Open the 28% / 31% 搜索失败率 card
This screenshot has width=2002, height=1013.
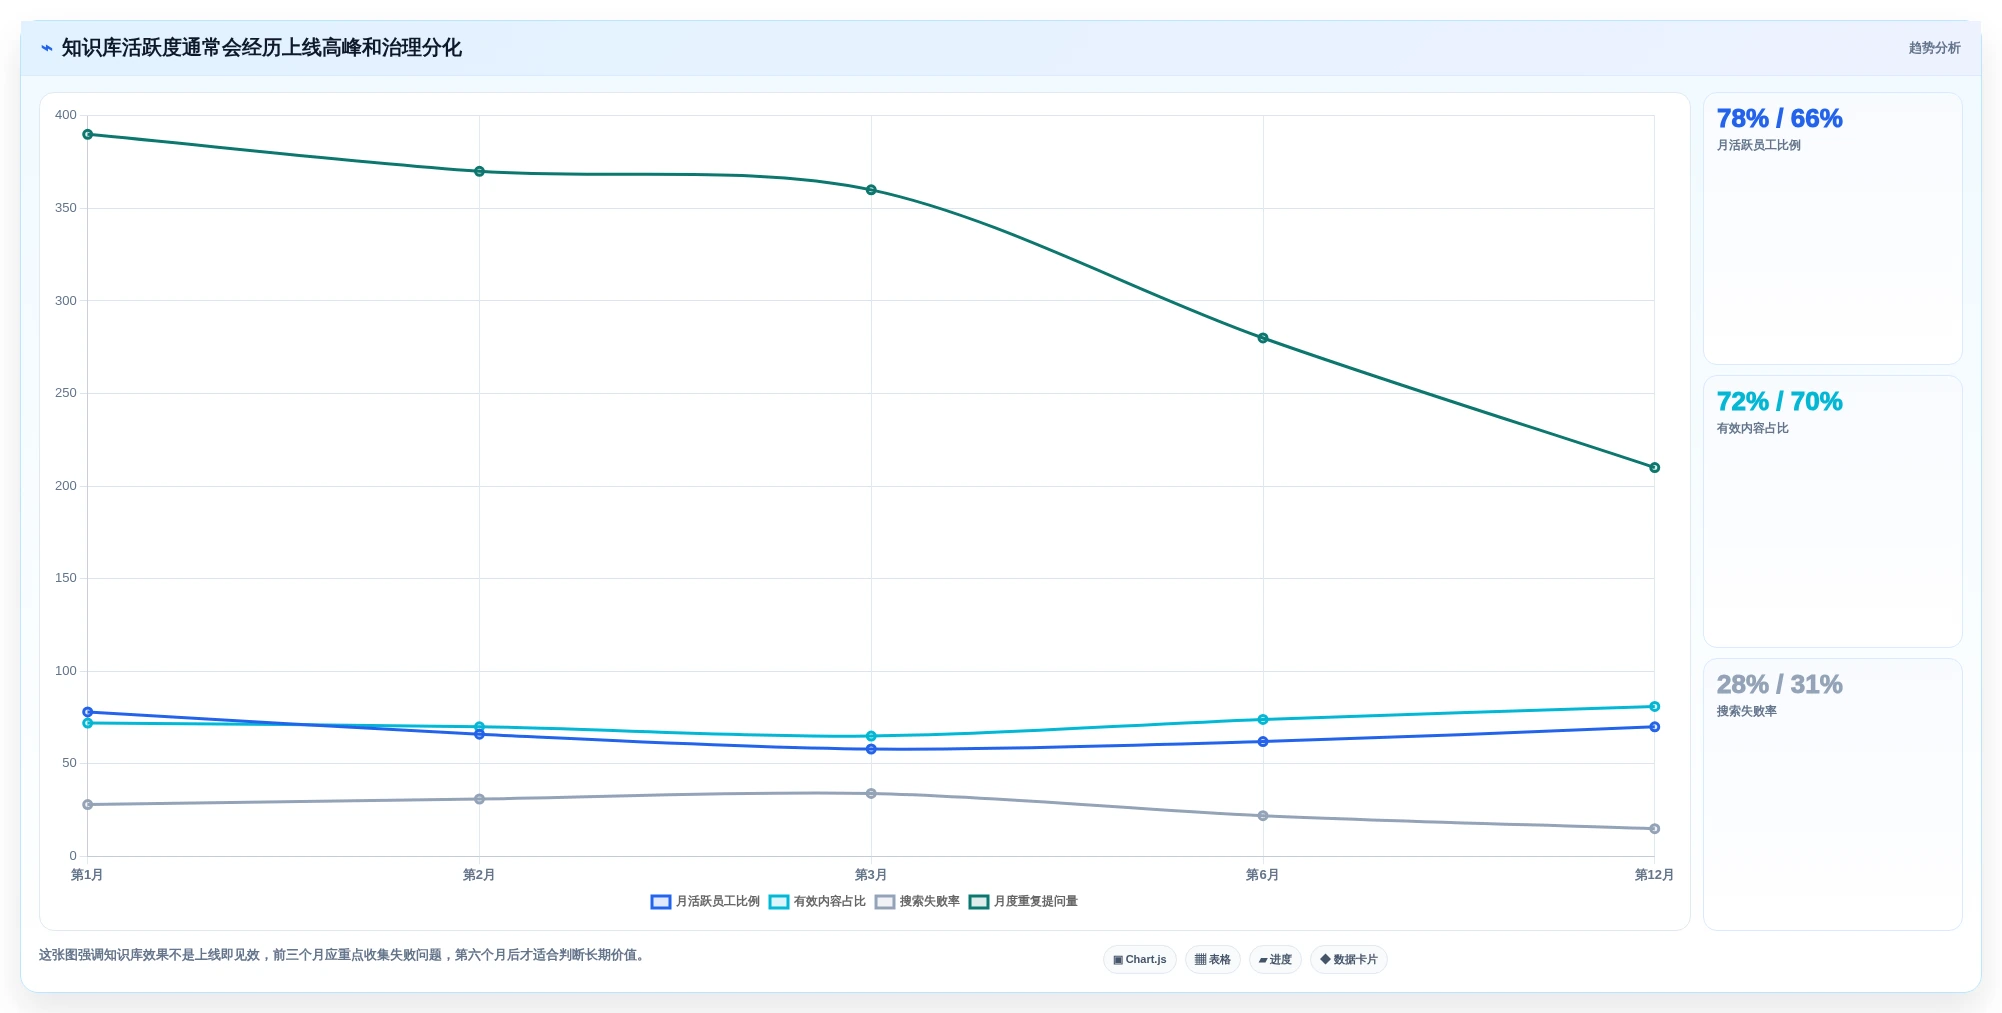(1832, 795)
